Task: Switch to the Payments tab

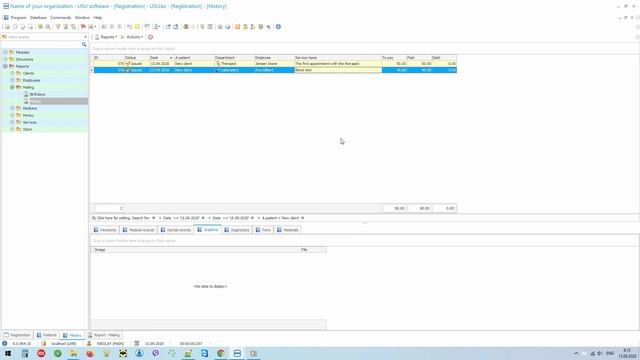Action: [x=105, y=230]
